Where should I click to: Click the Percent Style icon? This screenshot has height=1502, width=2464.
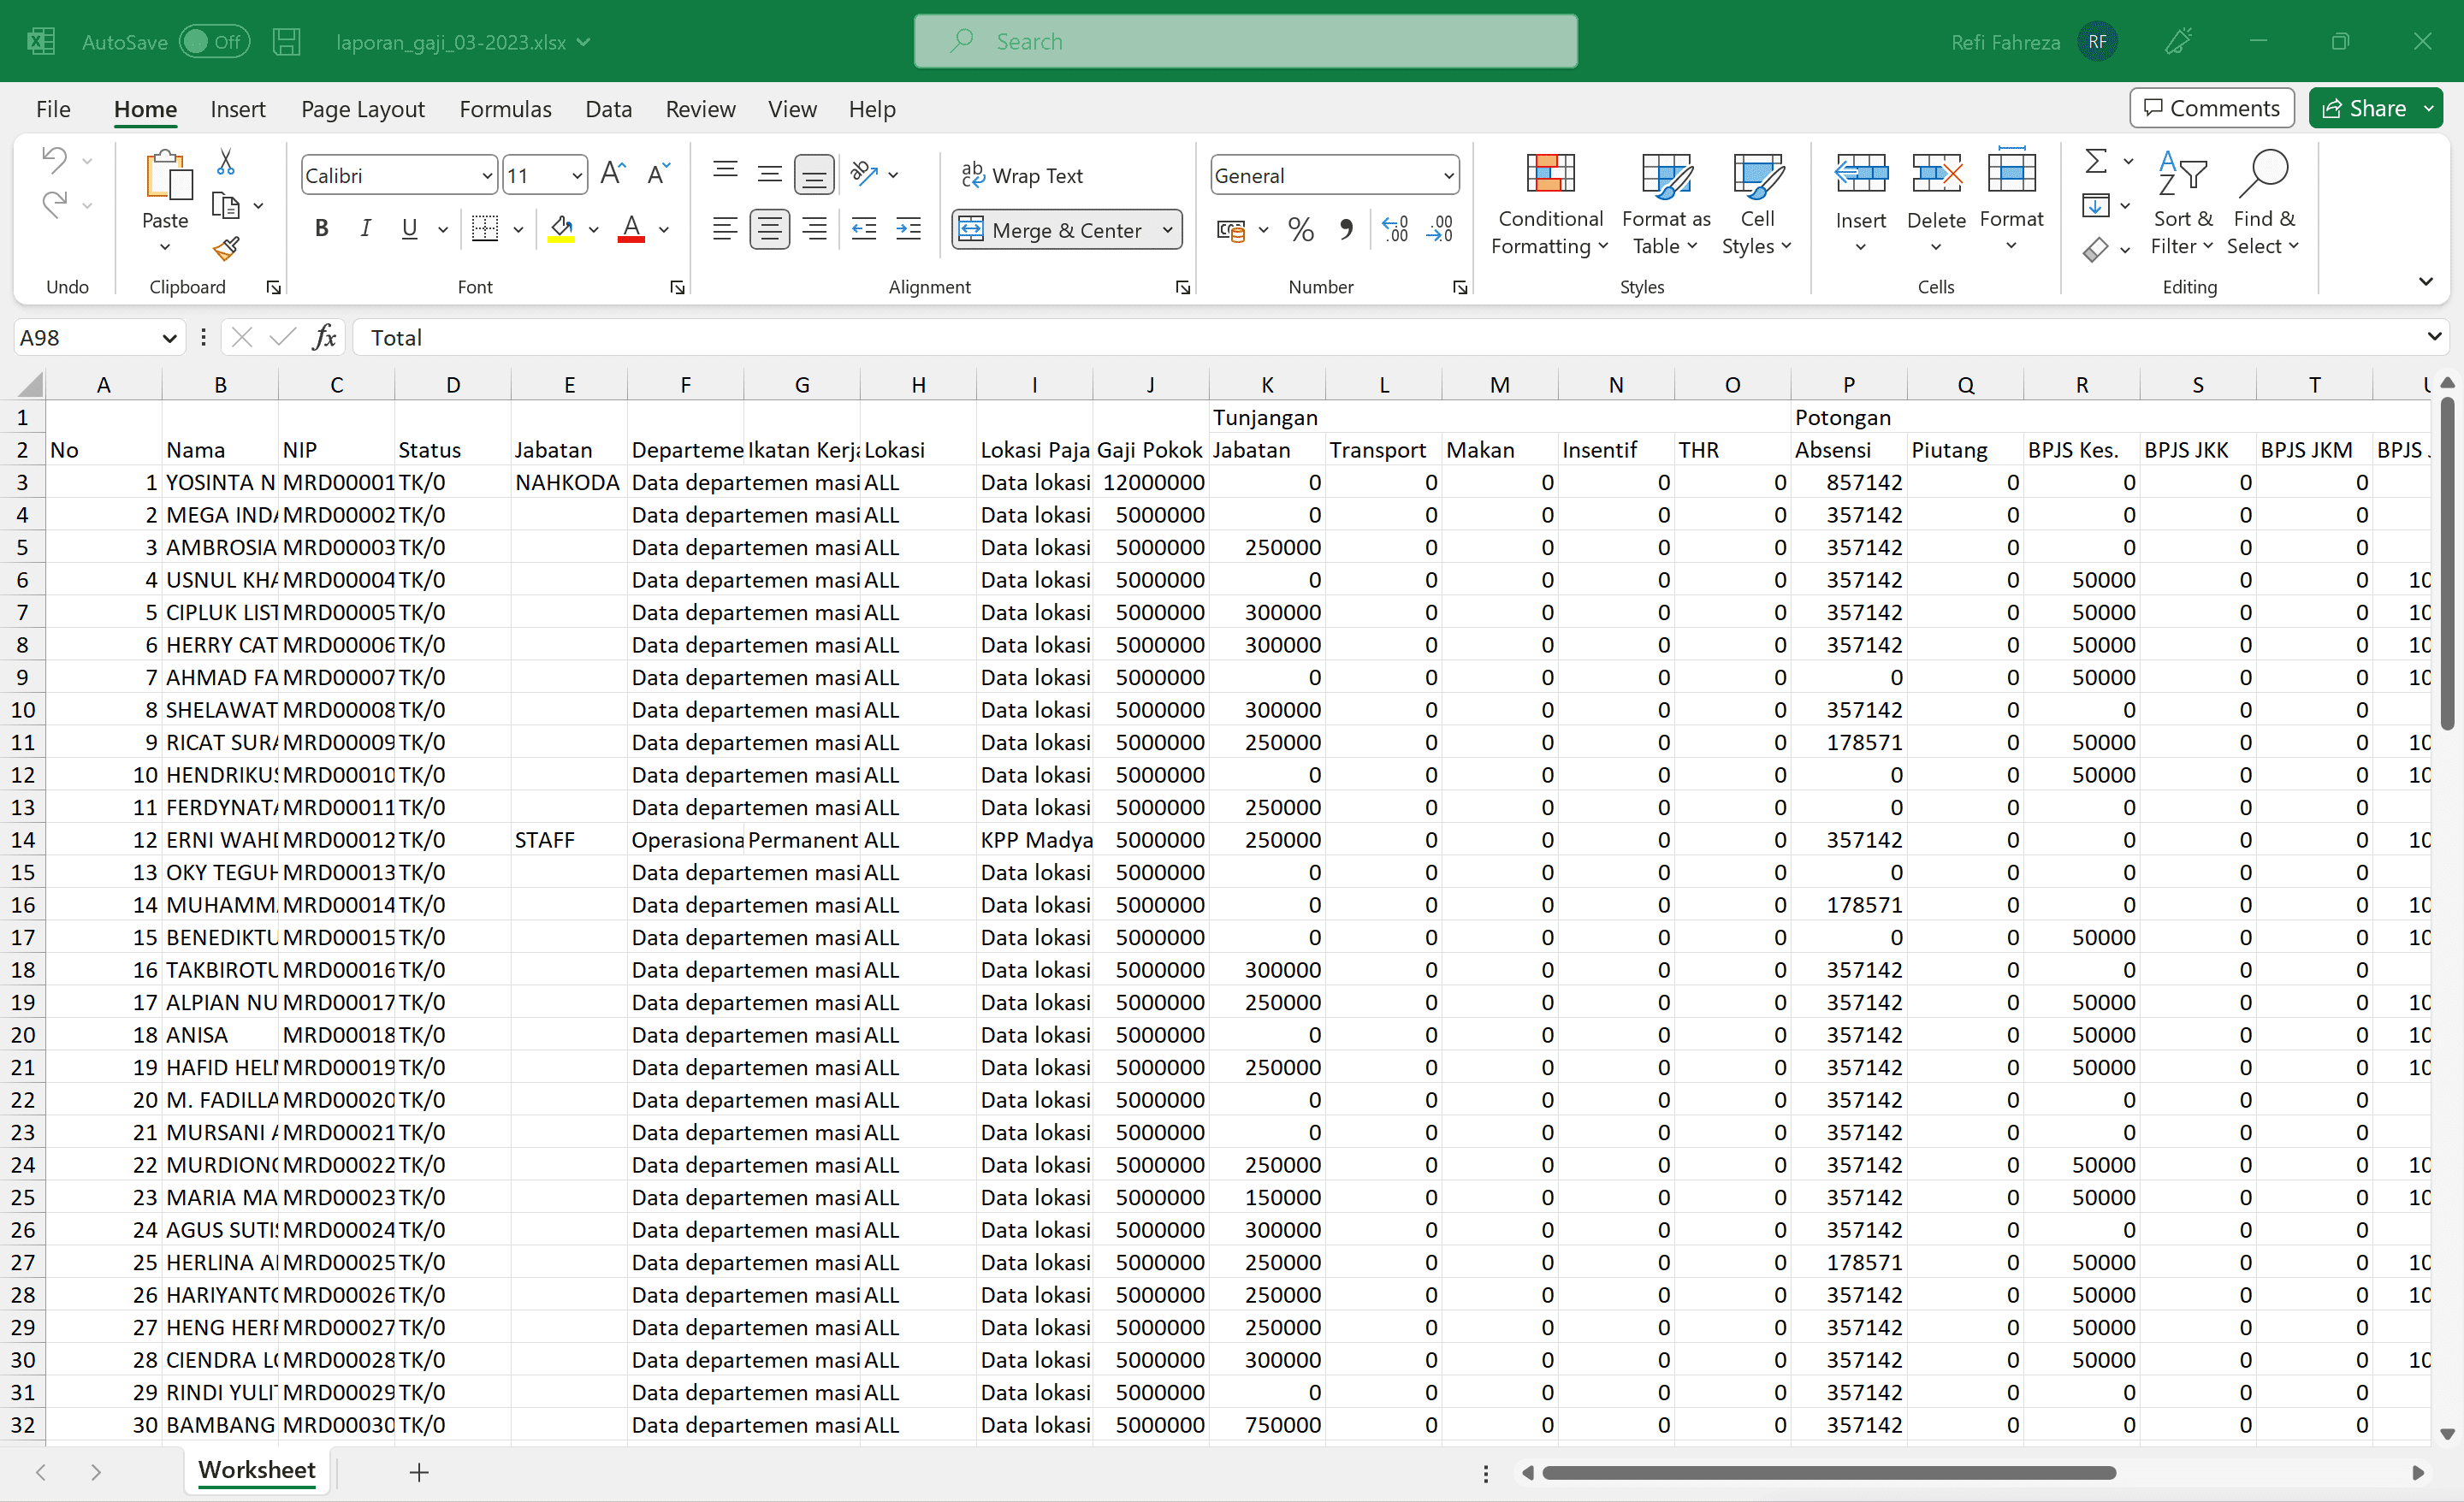pyautogui.click(x=1300, y=230)
